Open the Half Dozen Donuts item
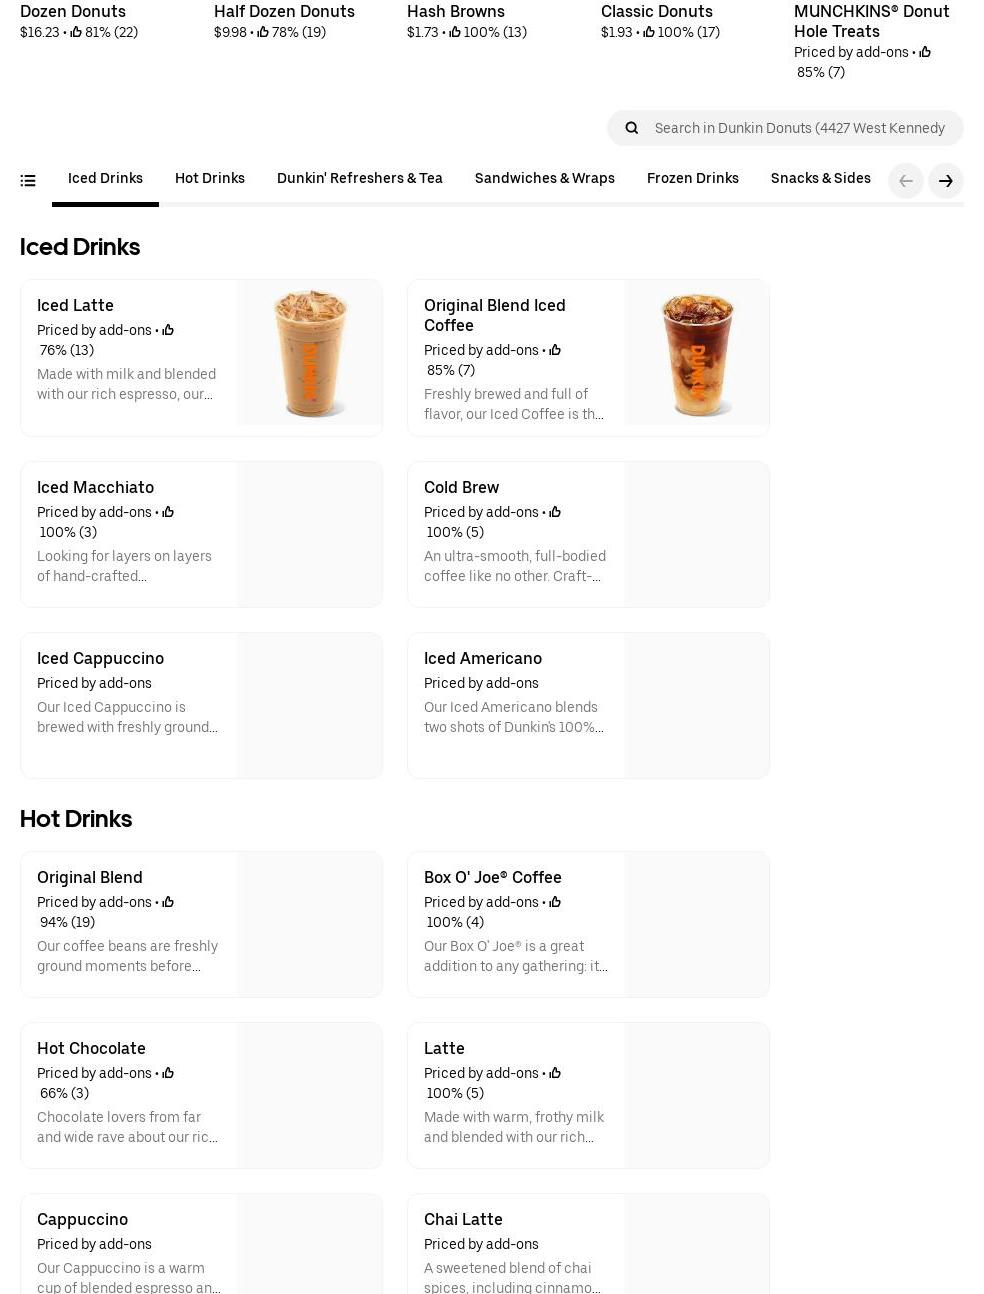 pos(284,12)
